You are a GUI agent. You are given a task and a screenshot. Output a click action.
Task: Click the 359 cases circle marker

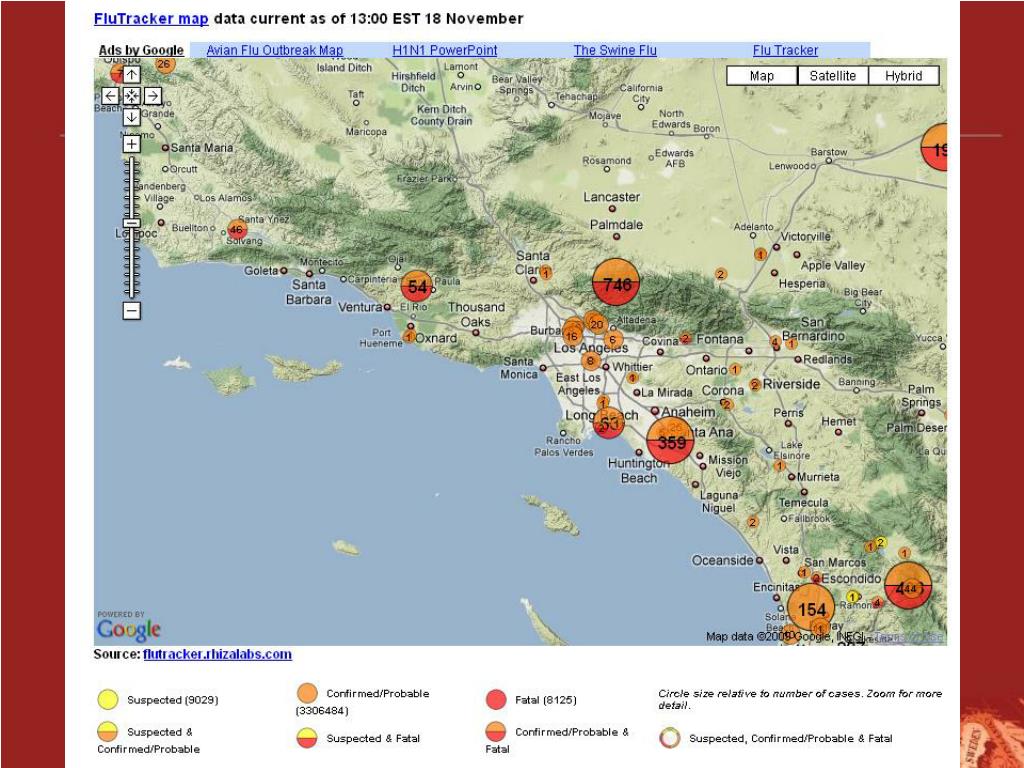(x=671, y=441)
